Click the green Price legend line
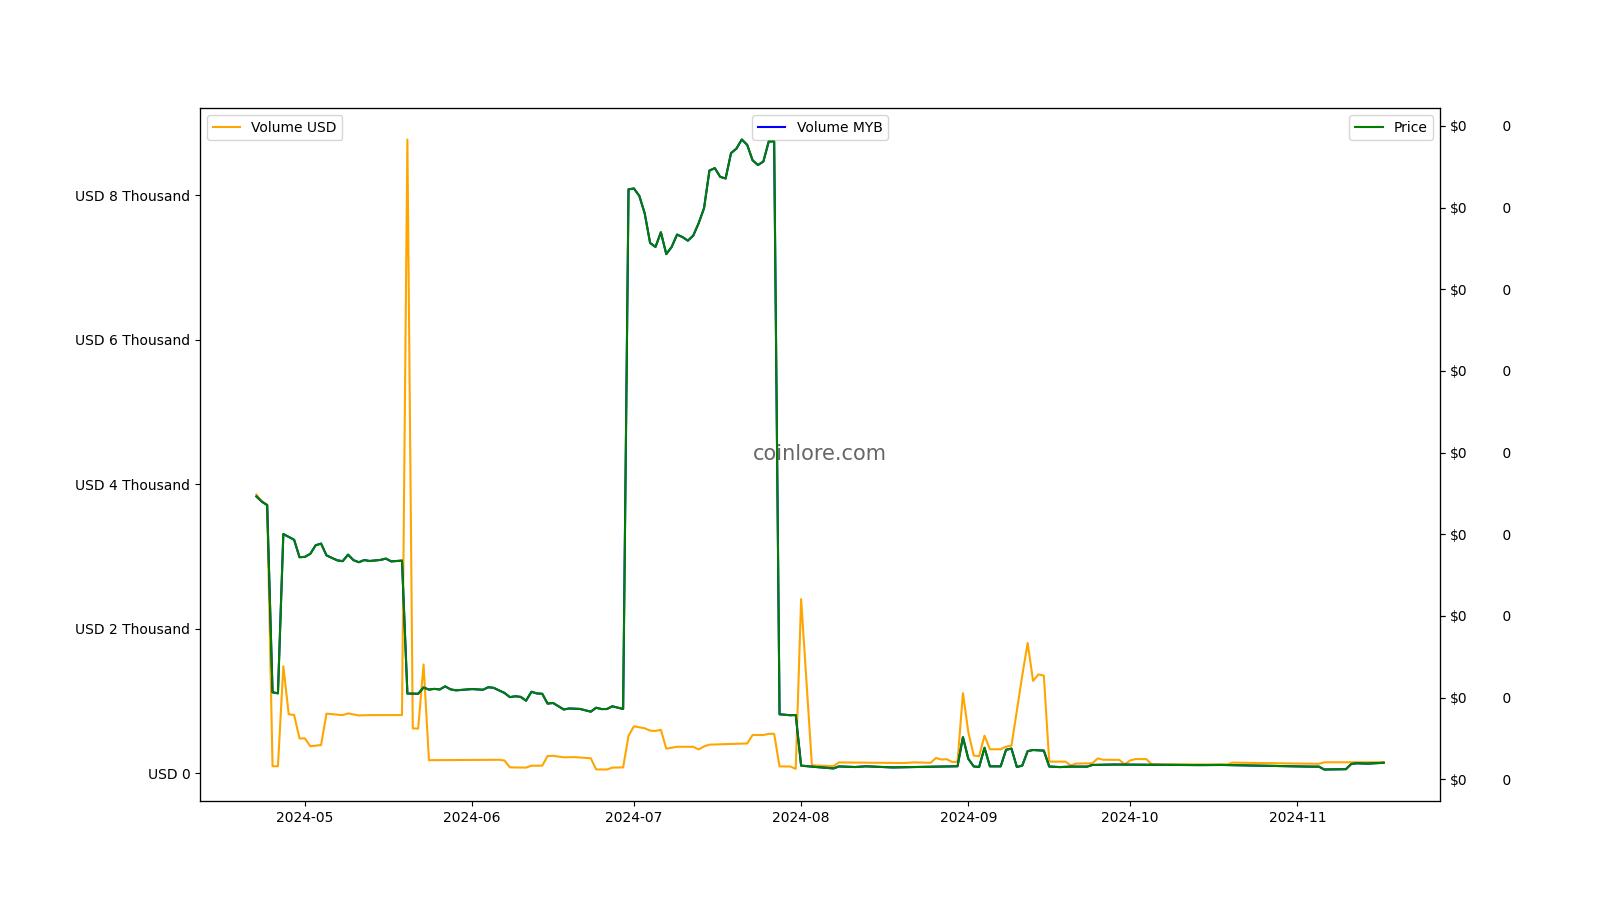Screen dimensions: 1600x900 click(x=1369, y=127)
